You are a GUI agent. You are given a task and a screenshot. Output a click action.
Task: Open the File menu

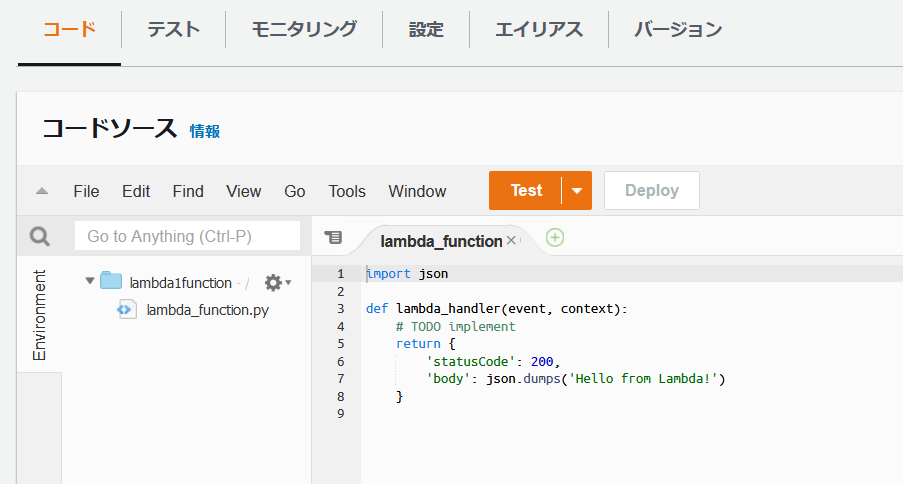pyautogui.click(x=86, y=191)
